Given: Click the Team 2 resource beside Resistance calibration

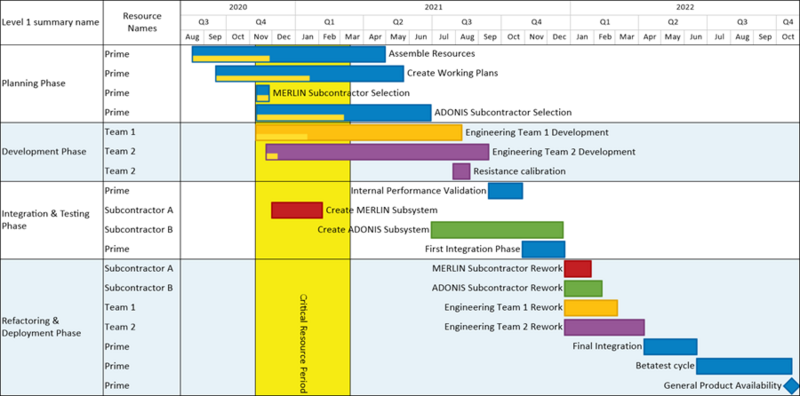Looking at the screenshot, I should [x=120, y=171].
